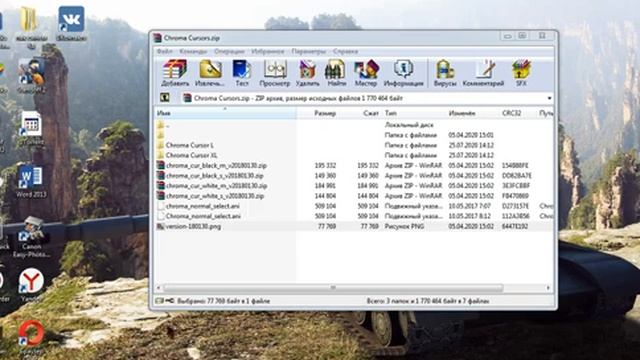Viewport: 640px width, 360px height.
Task: Select chroma_cur_white_s_v20180130.zip file
Action: click(x=215, y=196)
